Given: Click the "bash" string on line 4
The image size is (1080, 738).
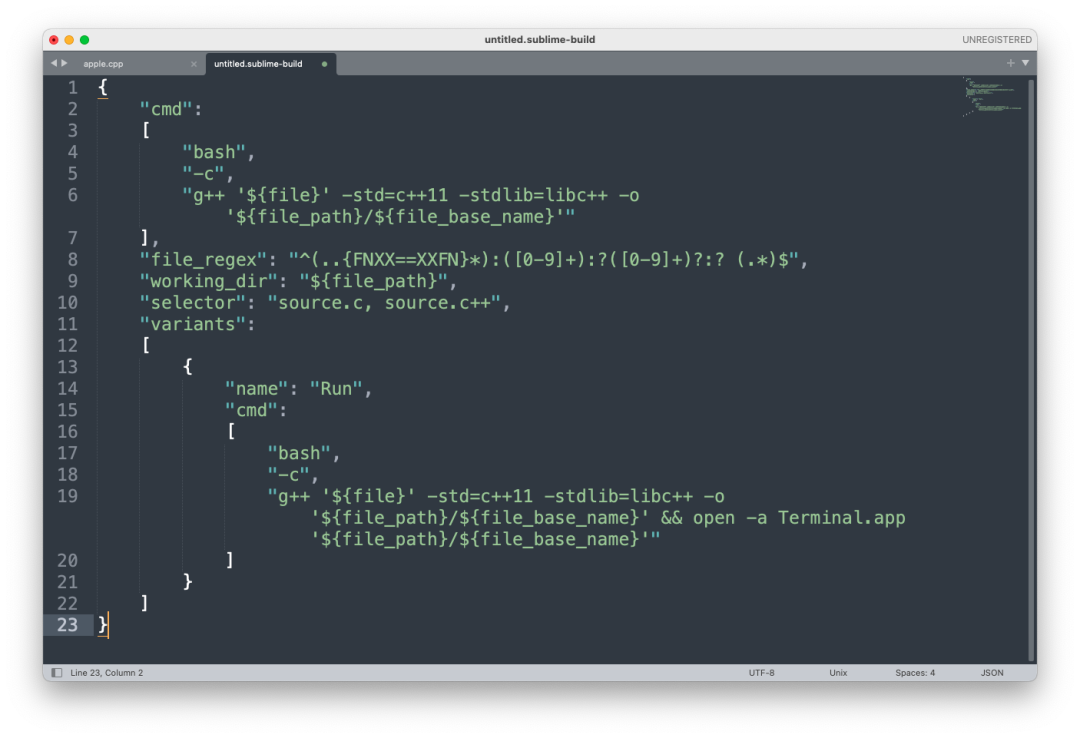Looking at the screenshot, I should click(214, 152).
